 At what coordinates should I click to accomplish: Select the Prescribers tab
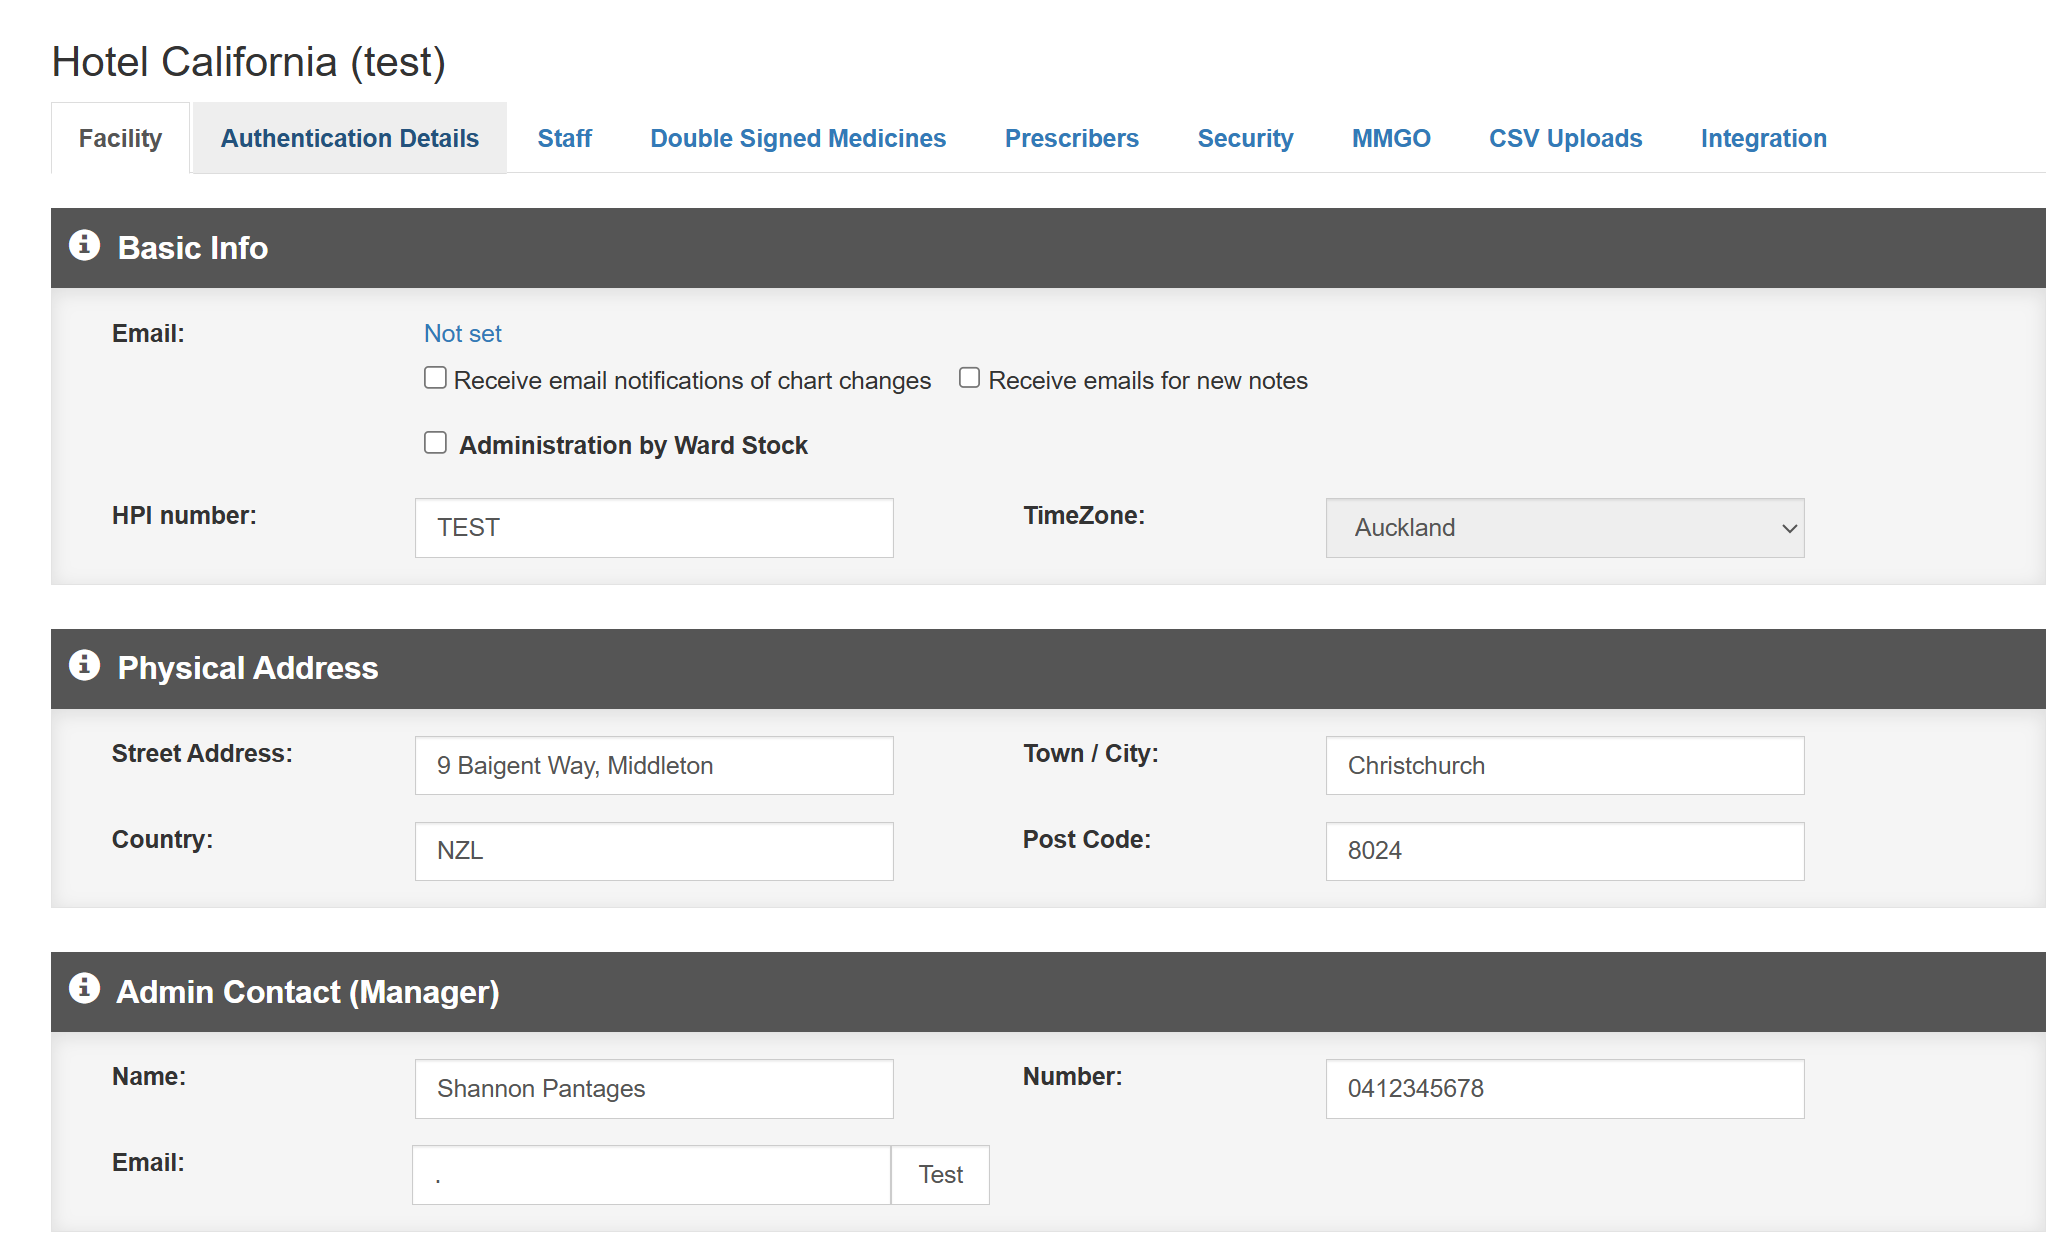tap(1071, 138)
